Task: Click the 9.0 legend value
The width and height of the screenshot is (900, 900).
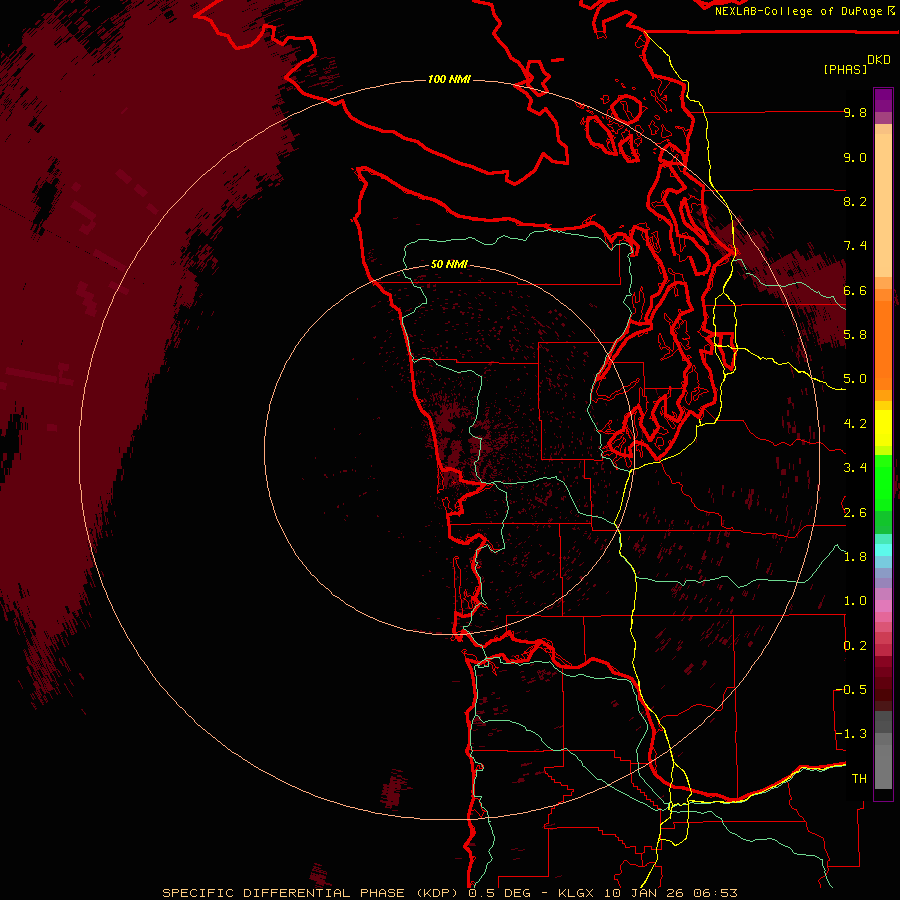Action: pos(855,157)
